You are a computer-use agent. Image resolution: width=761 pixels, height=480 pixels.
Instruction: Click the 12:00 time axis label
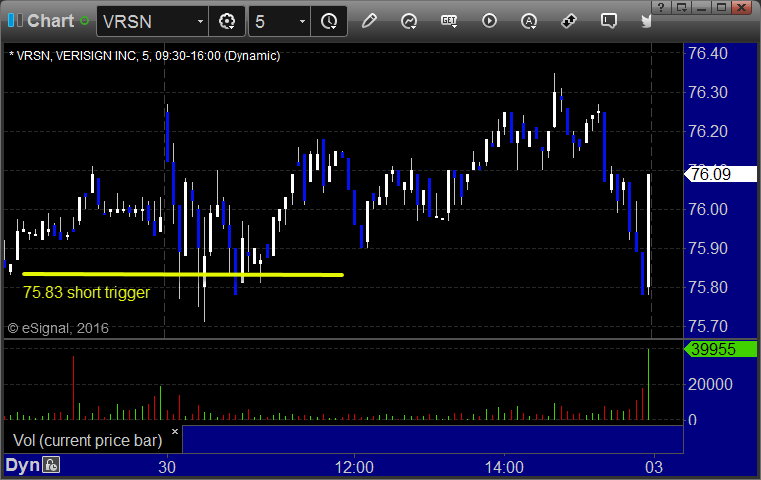tap(354, 467)
